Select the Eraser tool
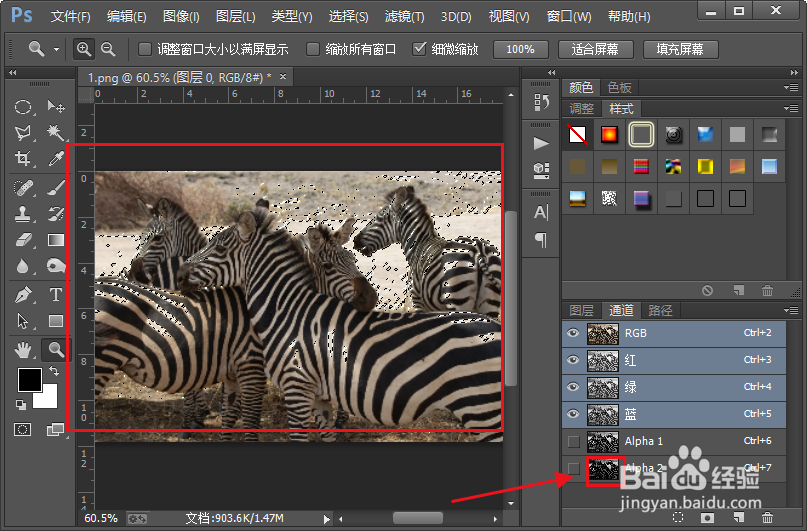This screenshot has height=531, width=807. point(23,240)
